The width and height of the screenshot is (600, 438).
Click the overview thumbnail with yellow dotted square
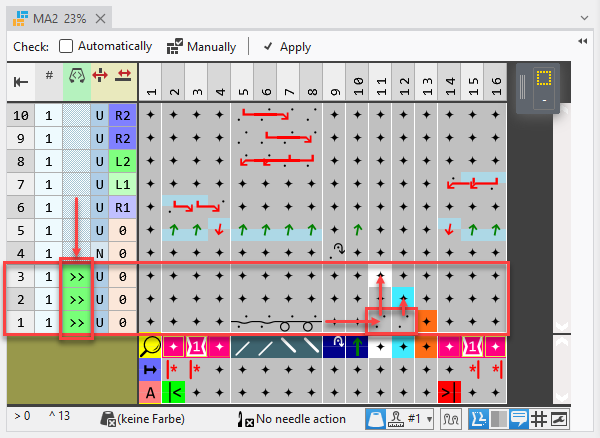point(543,88)
